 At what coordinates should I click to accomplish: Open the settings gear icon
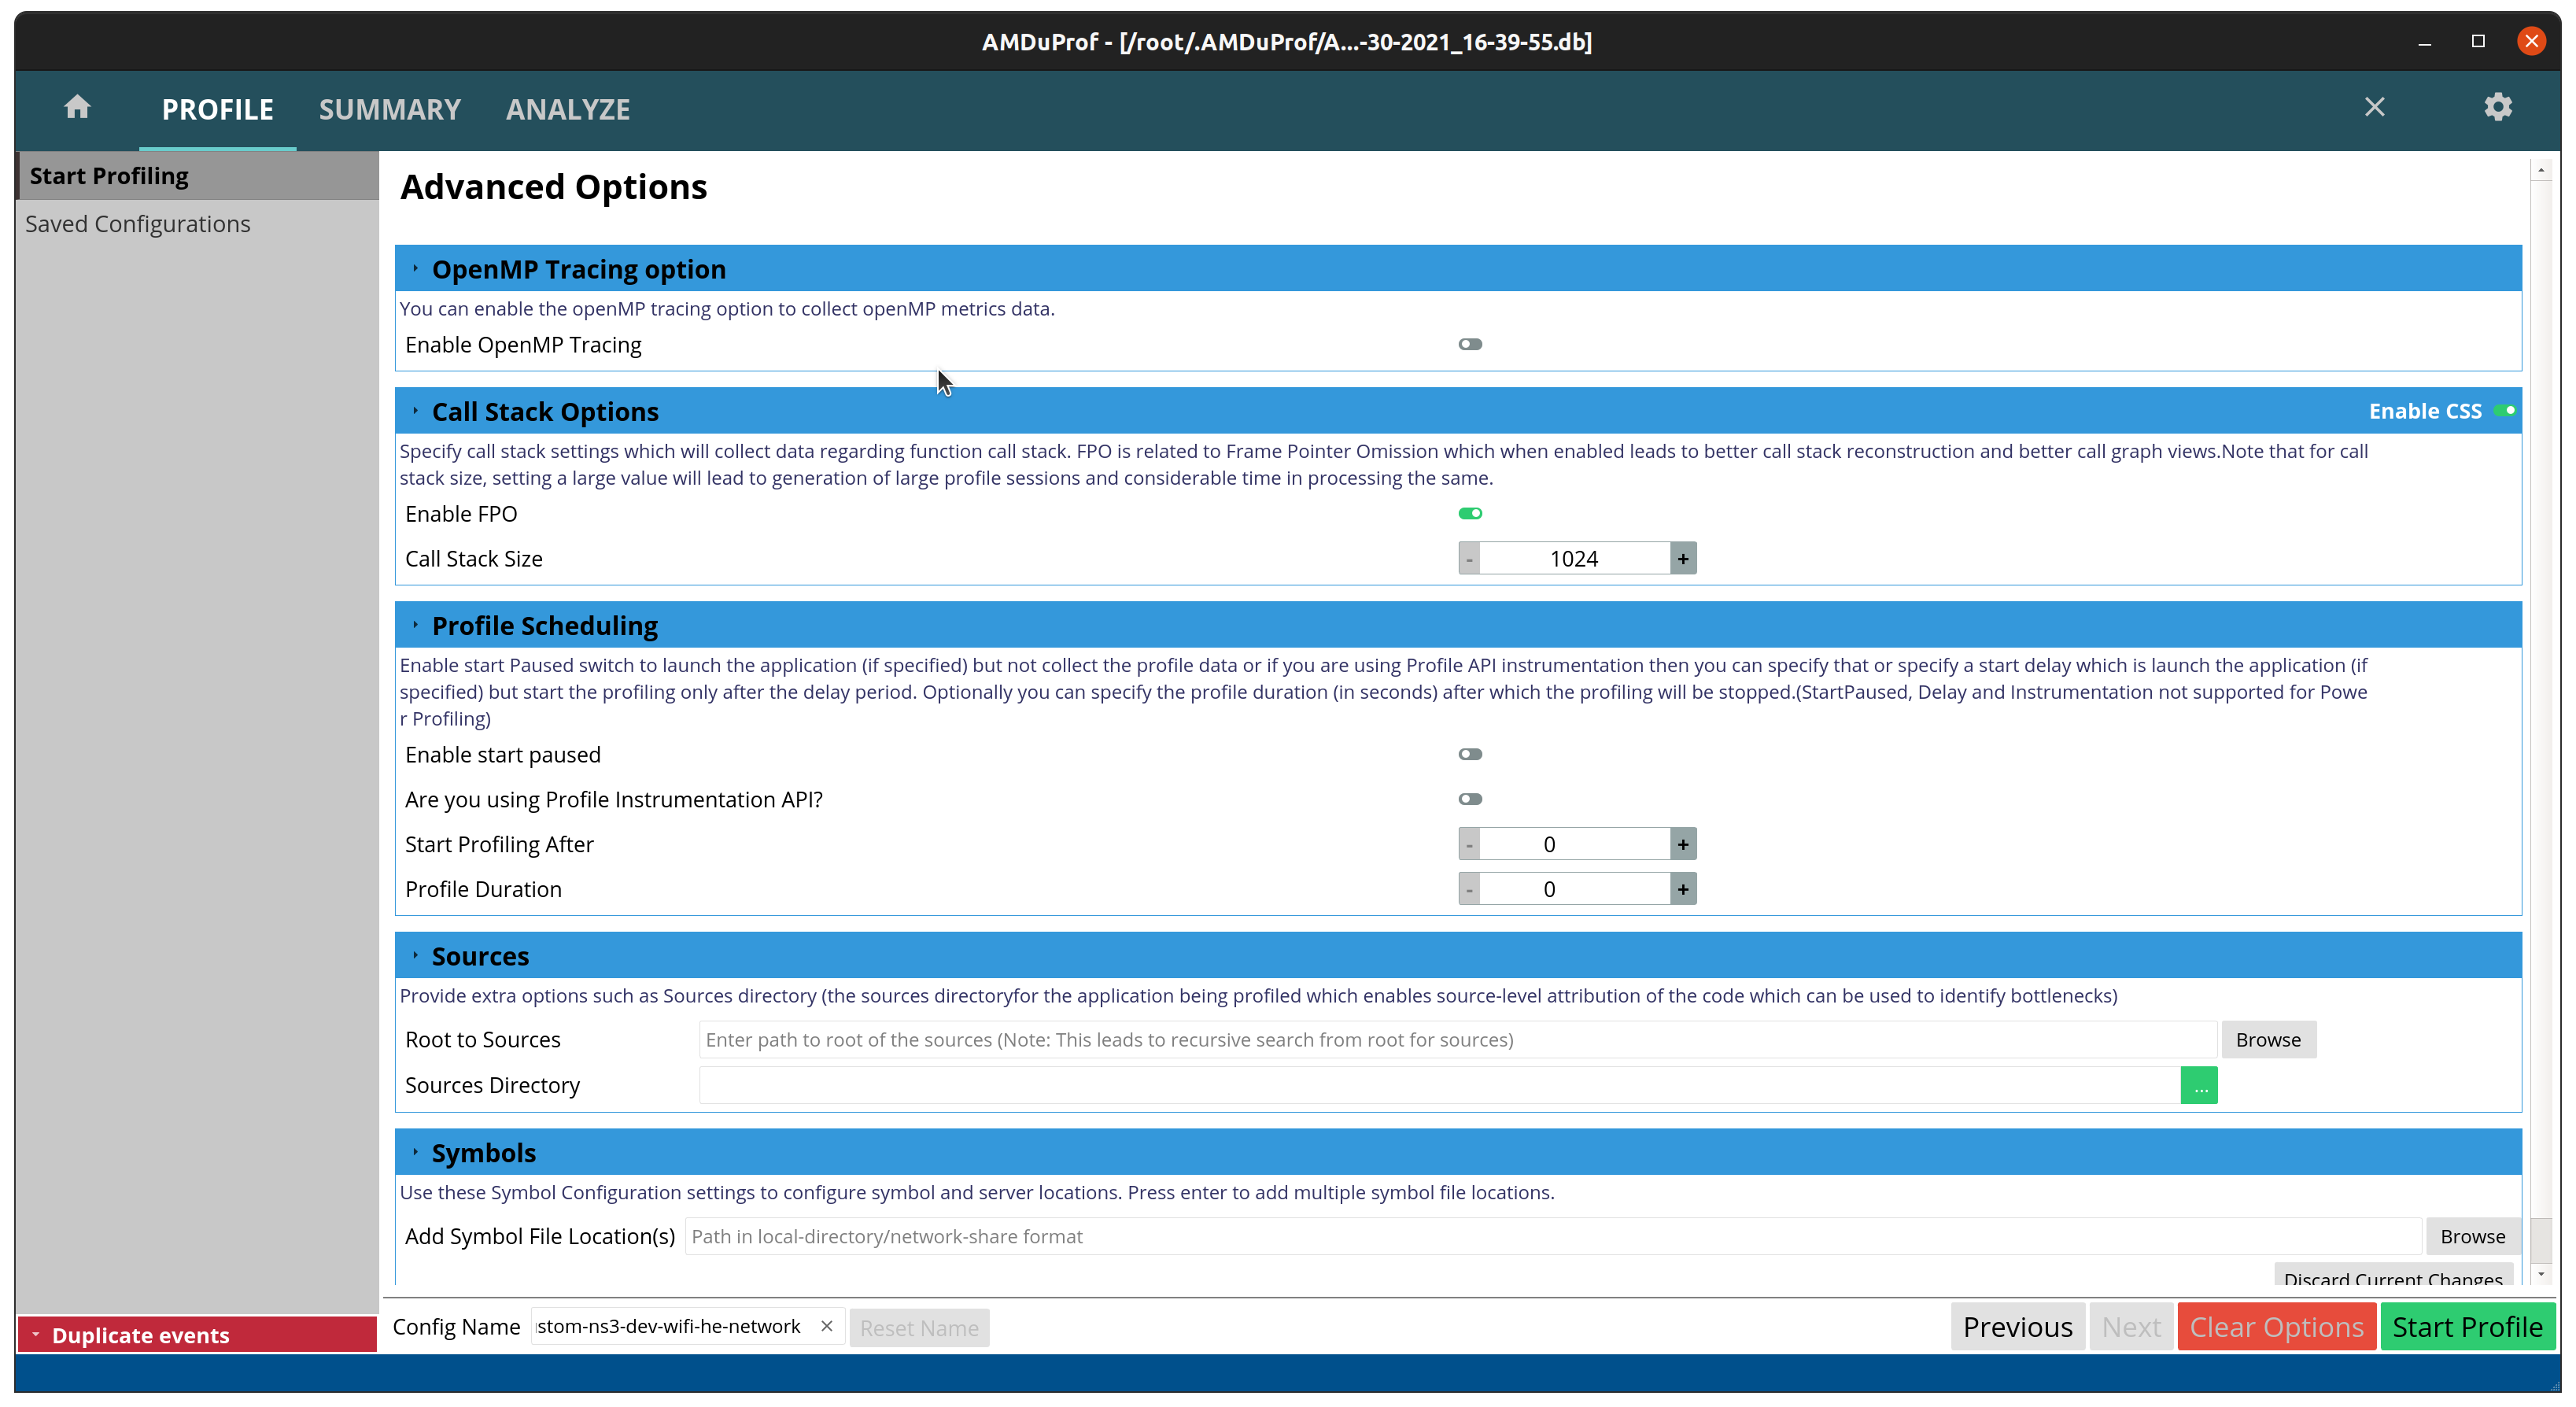tap(2497, 107)
